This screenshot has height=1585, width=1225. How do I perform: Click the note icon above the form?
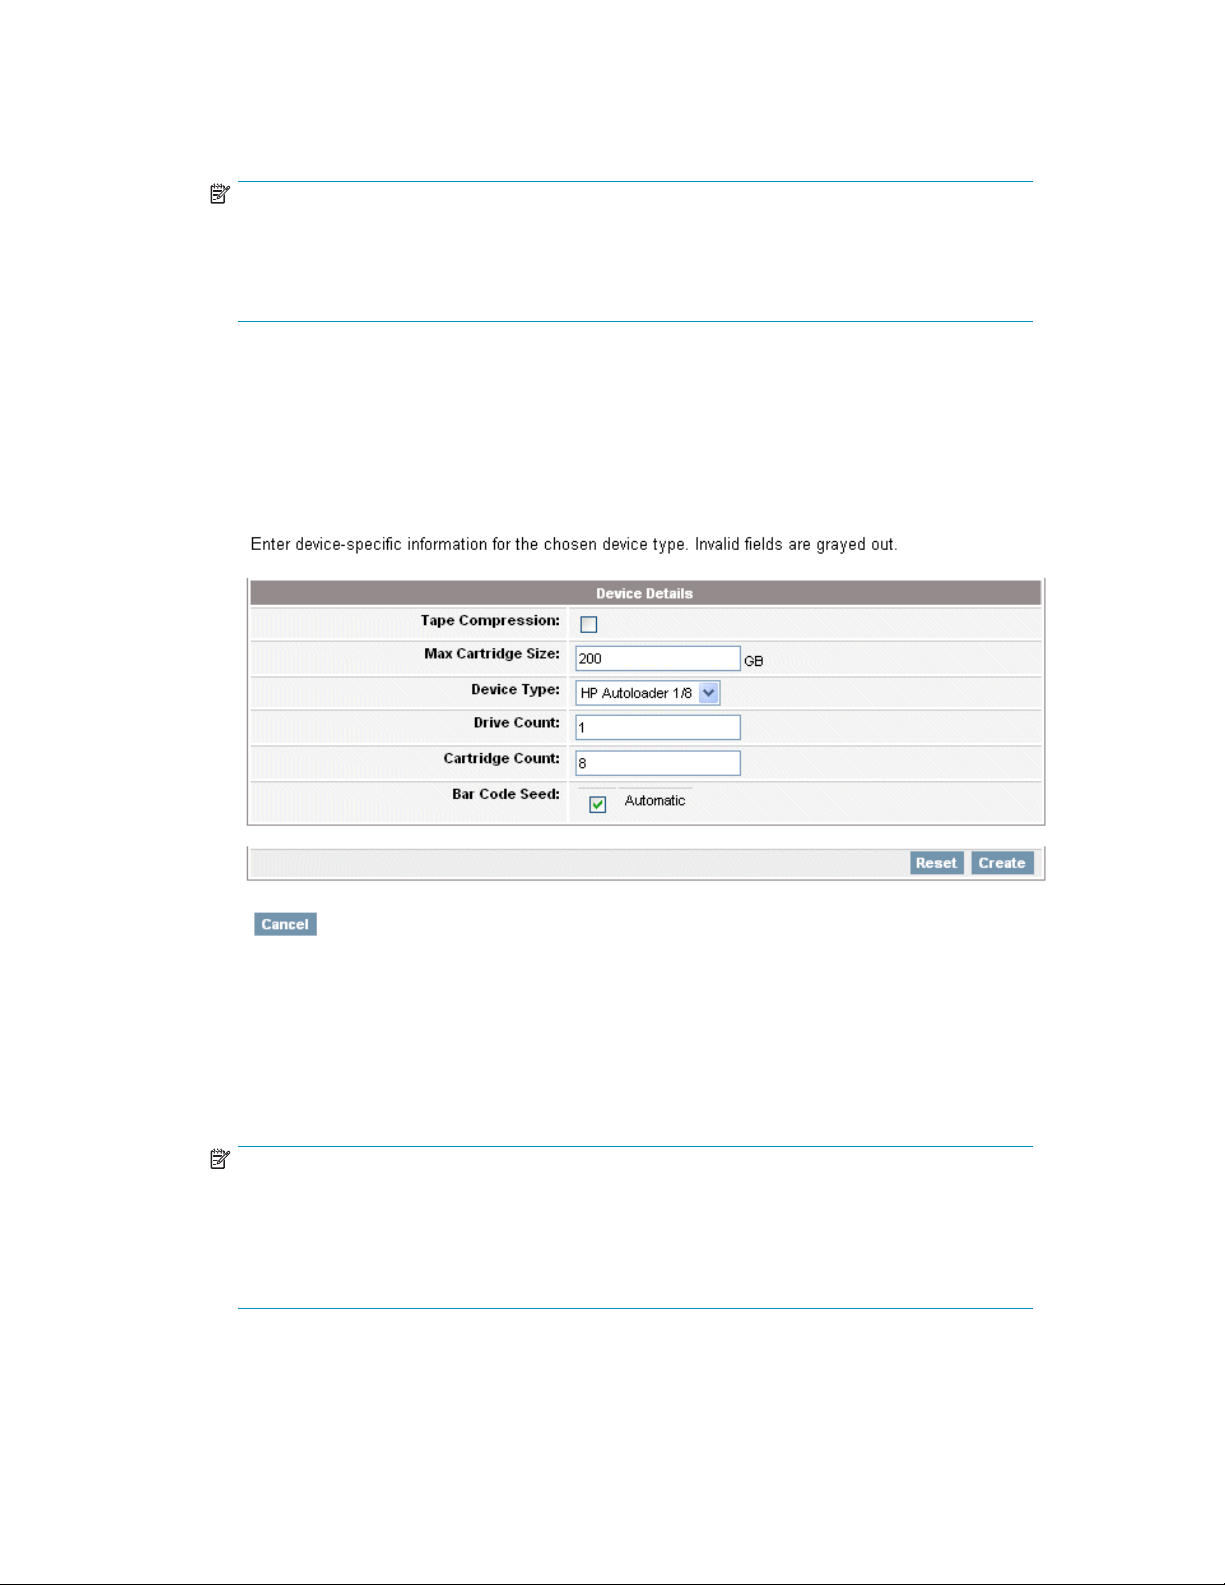point(220,194)
